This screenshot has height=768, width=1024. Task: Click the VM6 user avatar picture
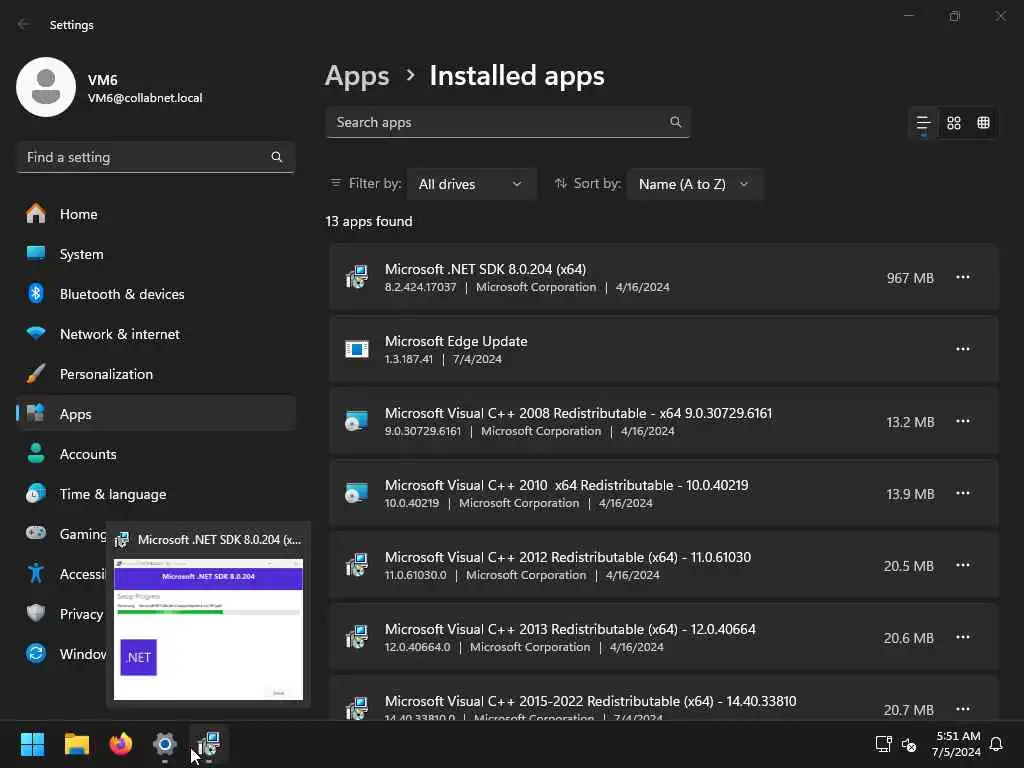[46, 87]
